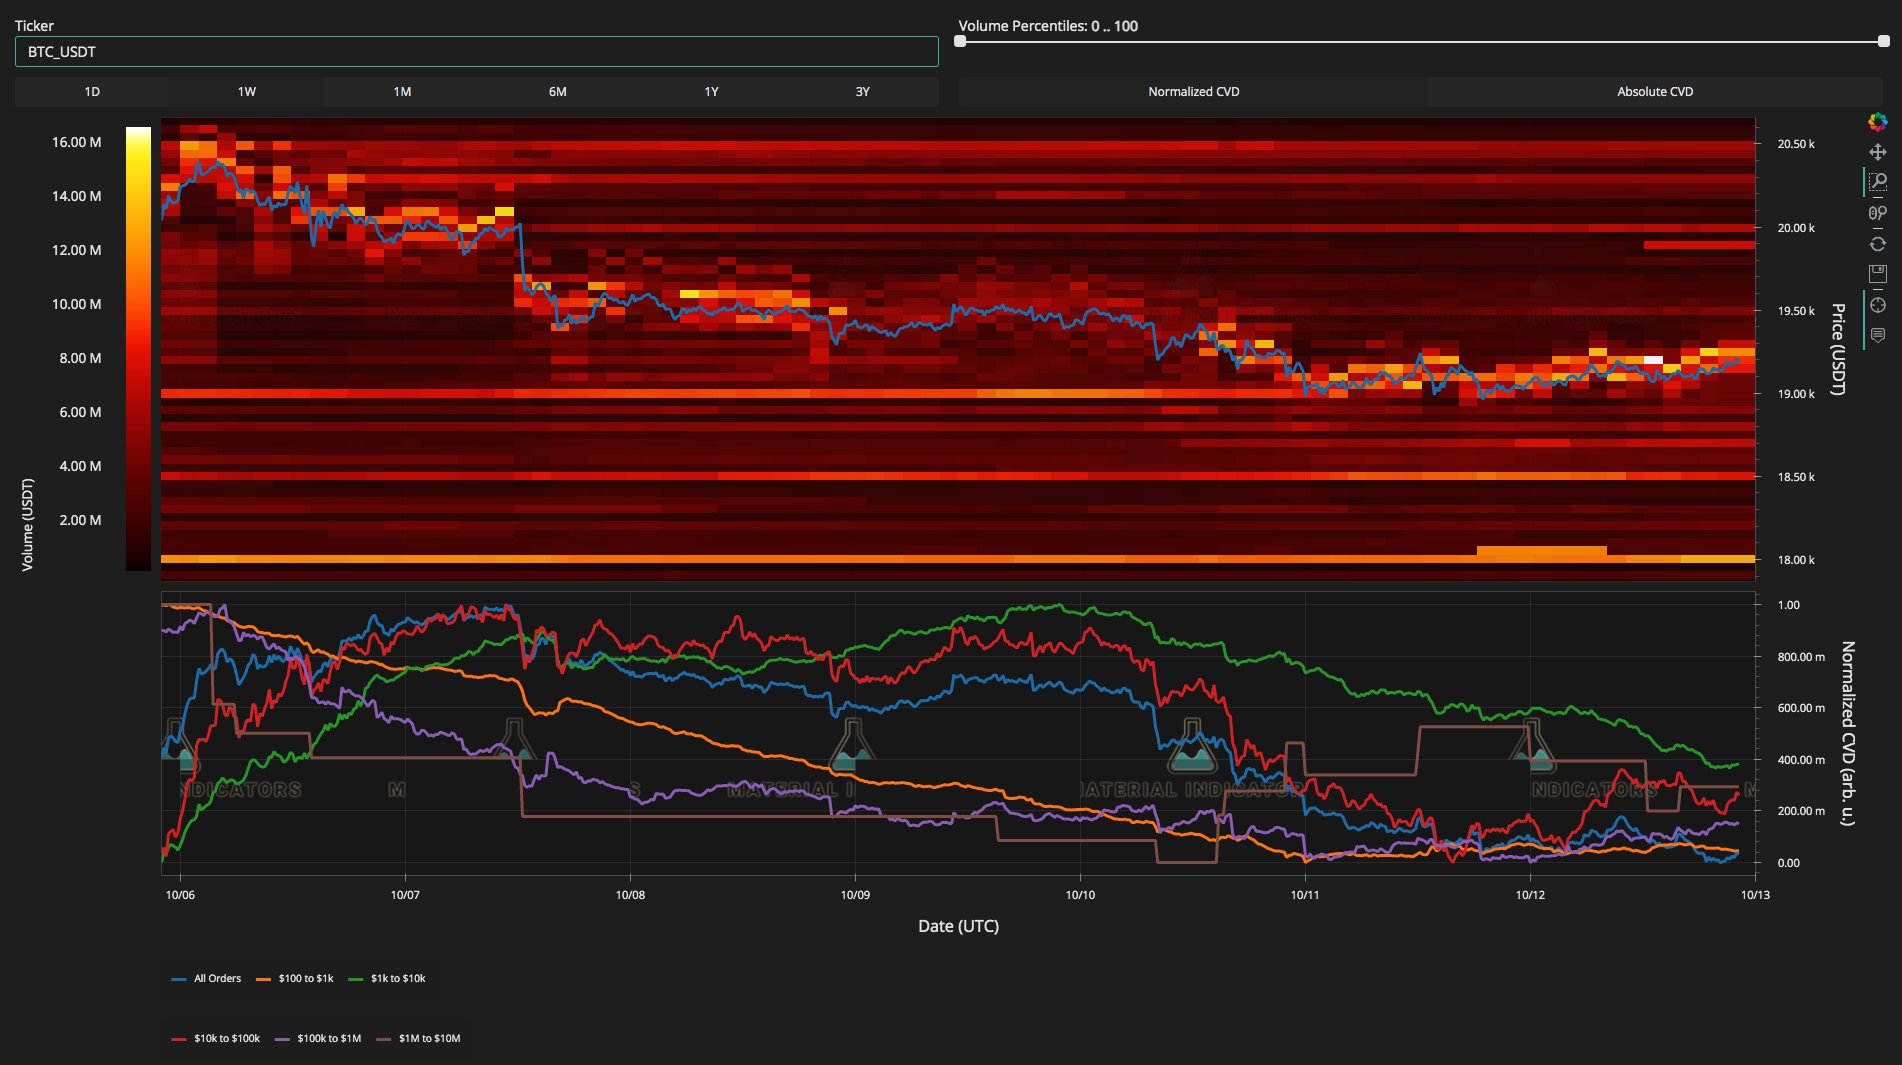Select the 1M time range
This screenshot has width=1902, height=1065.
click(402, 91)
